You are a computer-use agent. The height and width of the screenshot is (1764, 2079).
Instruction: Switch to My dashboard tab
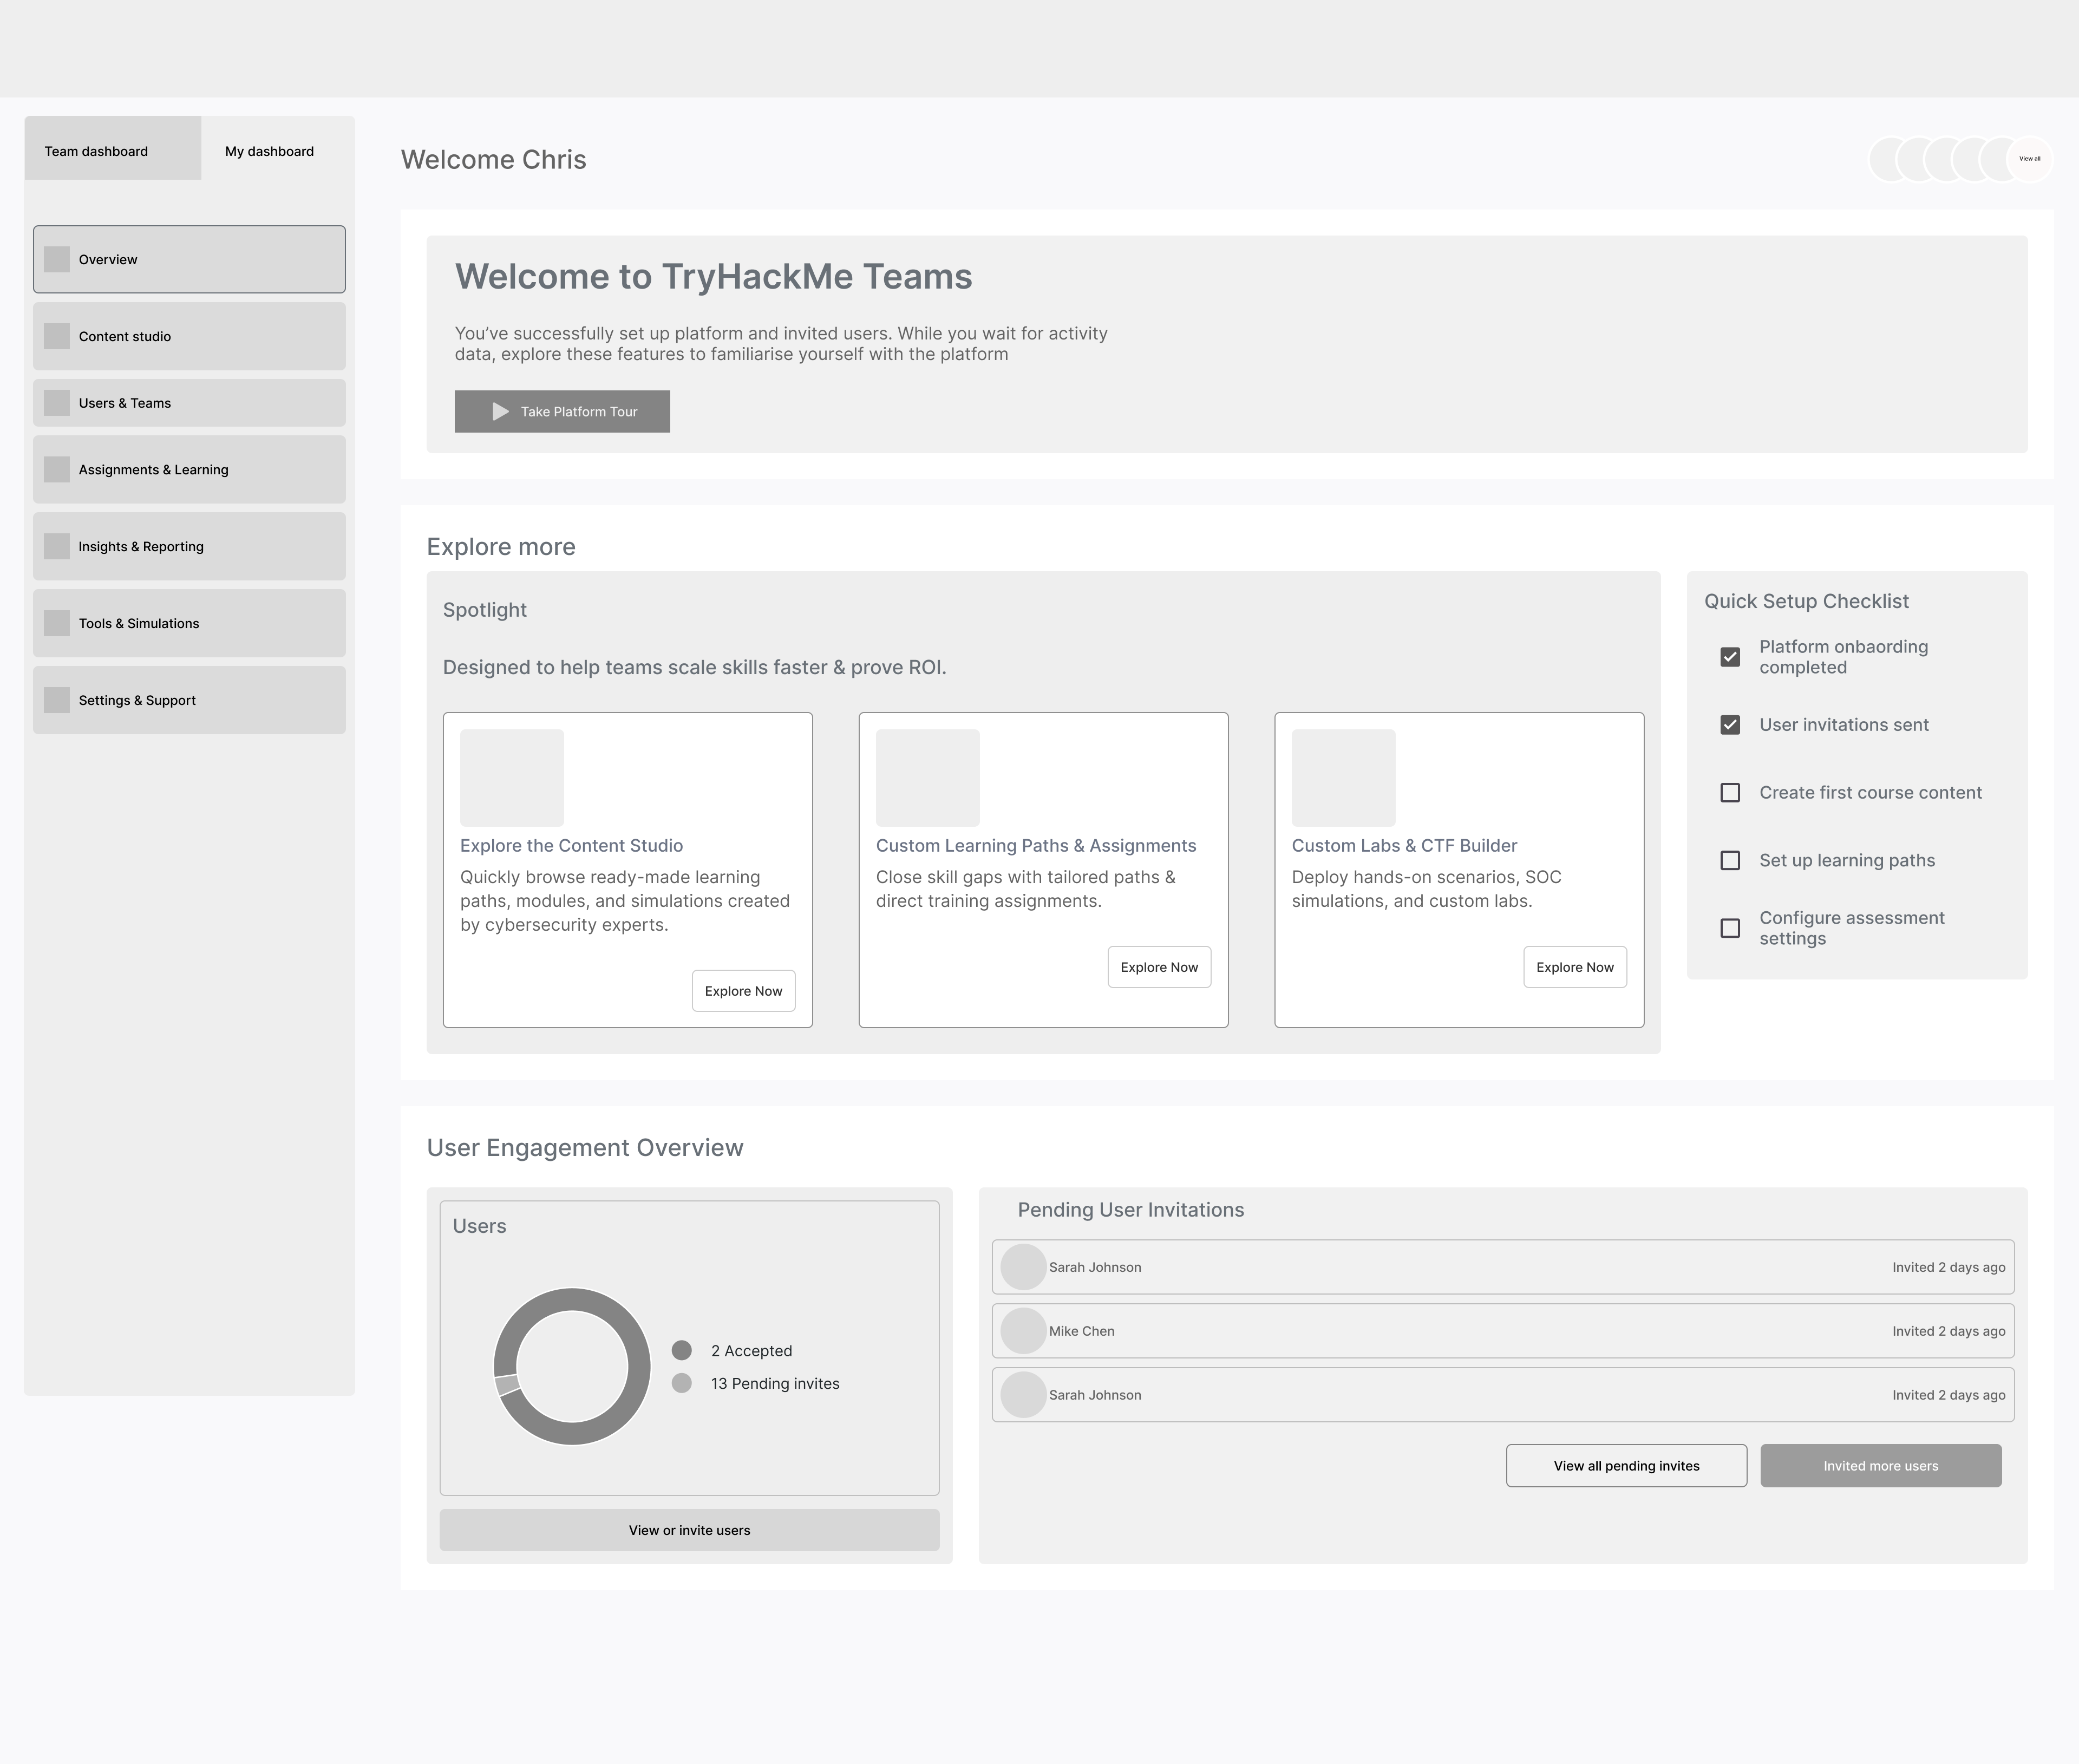(x=270, y=151)
